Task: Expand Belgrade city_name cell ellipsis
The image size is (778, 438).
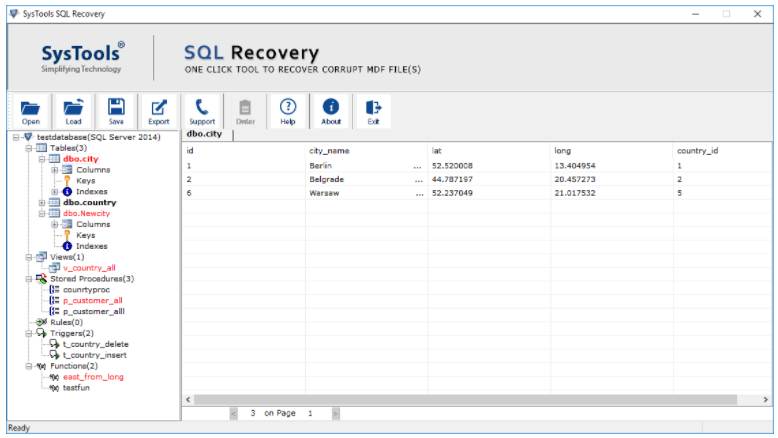Action: coord(418,180)
